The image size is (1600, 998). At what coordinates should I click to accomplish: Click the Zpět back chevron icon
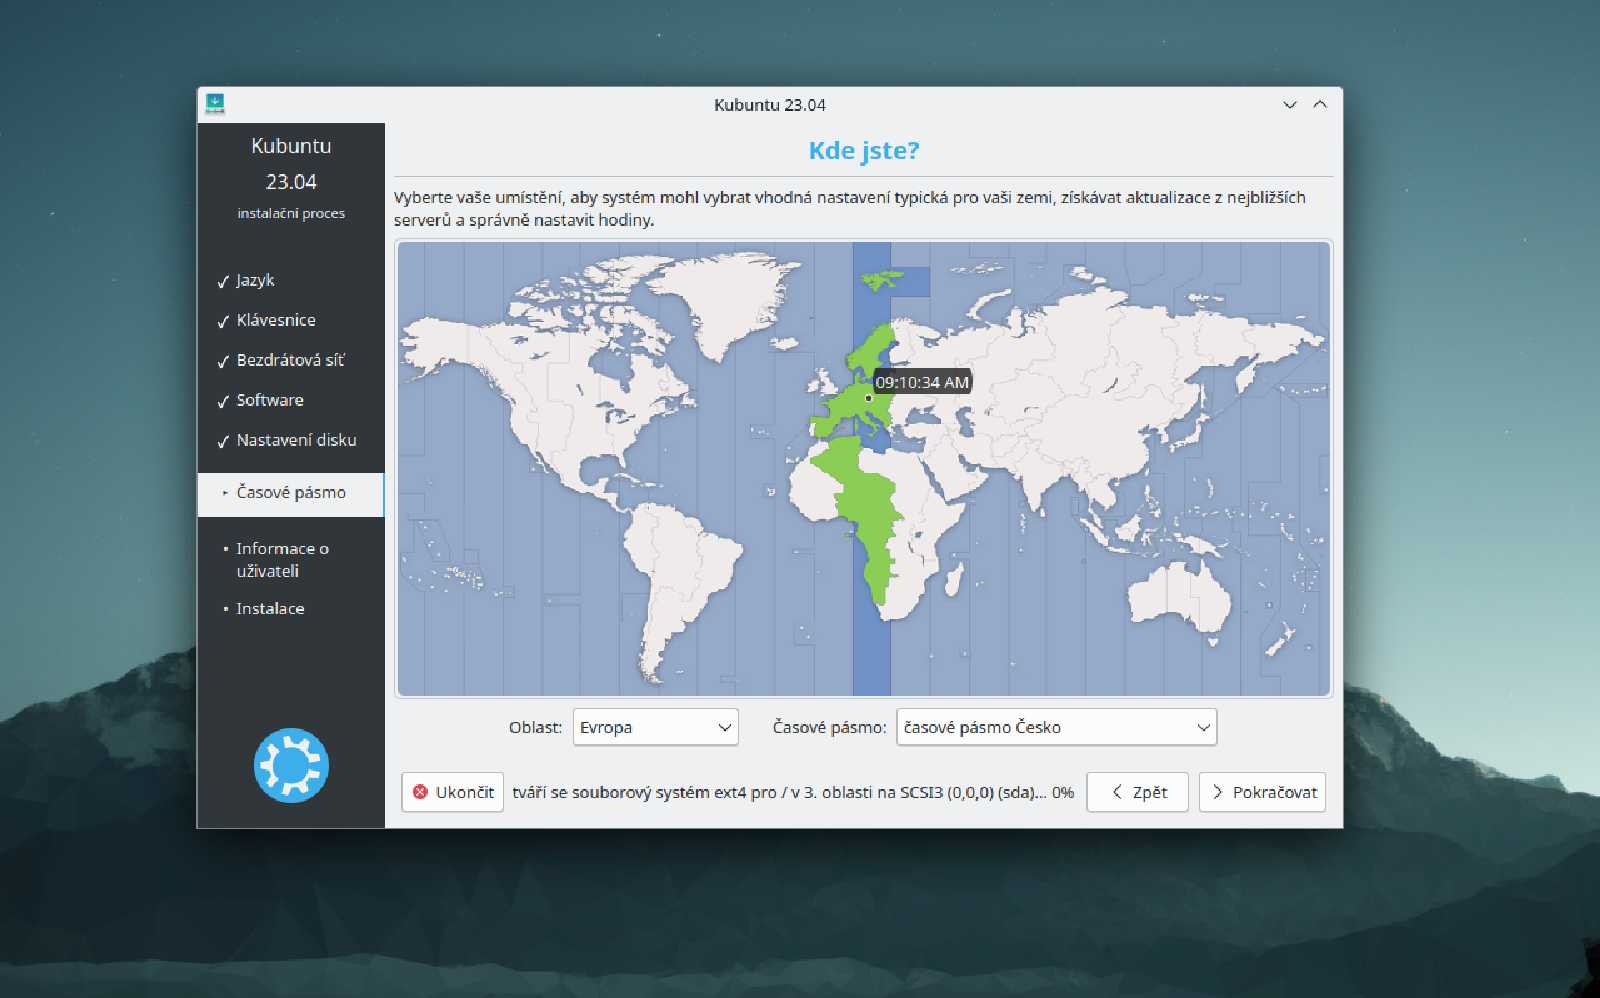(x=1117, y=792)
